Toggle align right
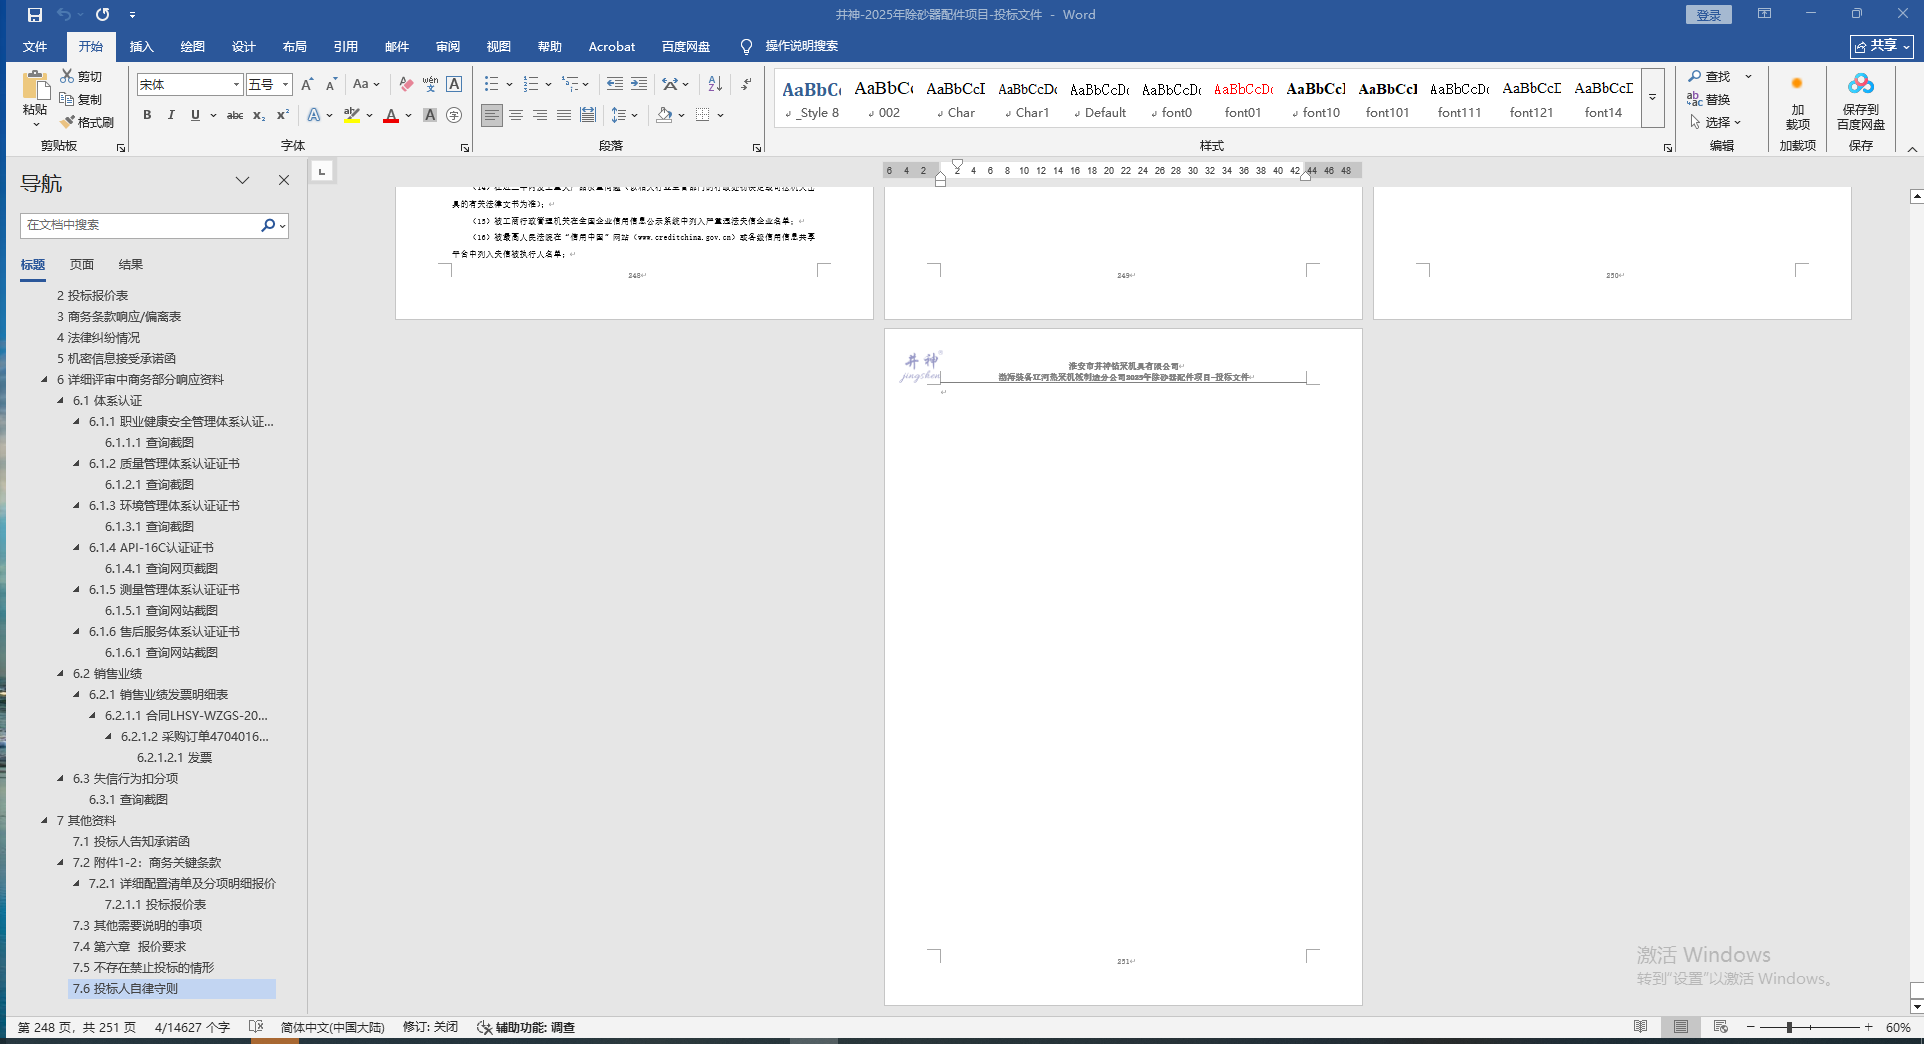 coord(540,115)
